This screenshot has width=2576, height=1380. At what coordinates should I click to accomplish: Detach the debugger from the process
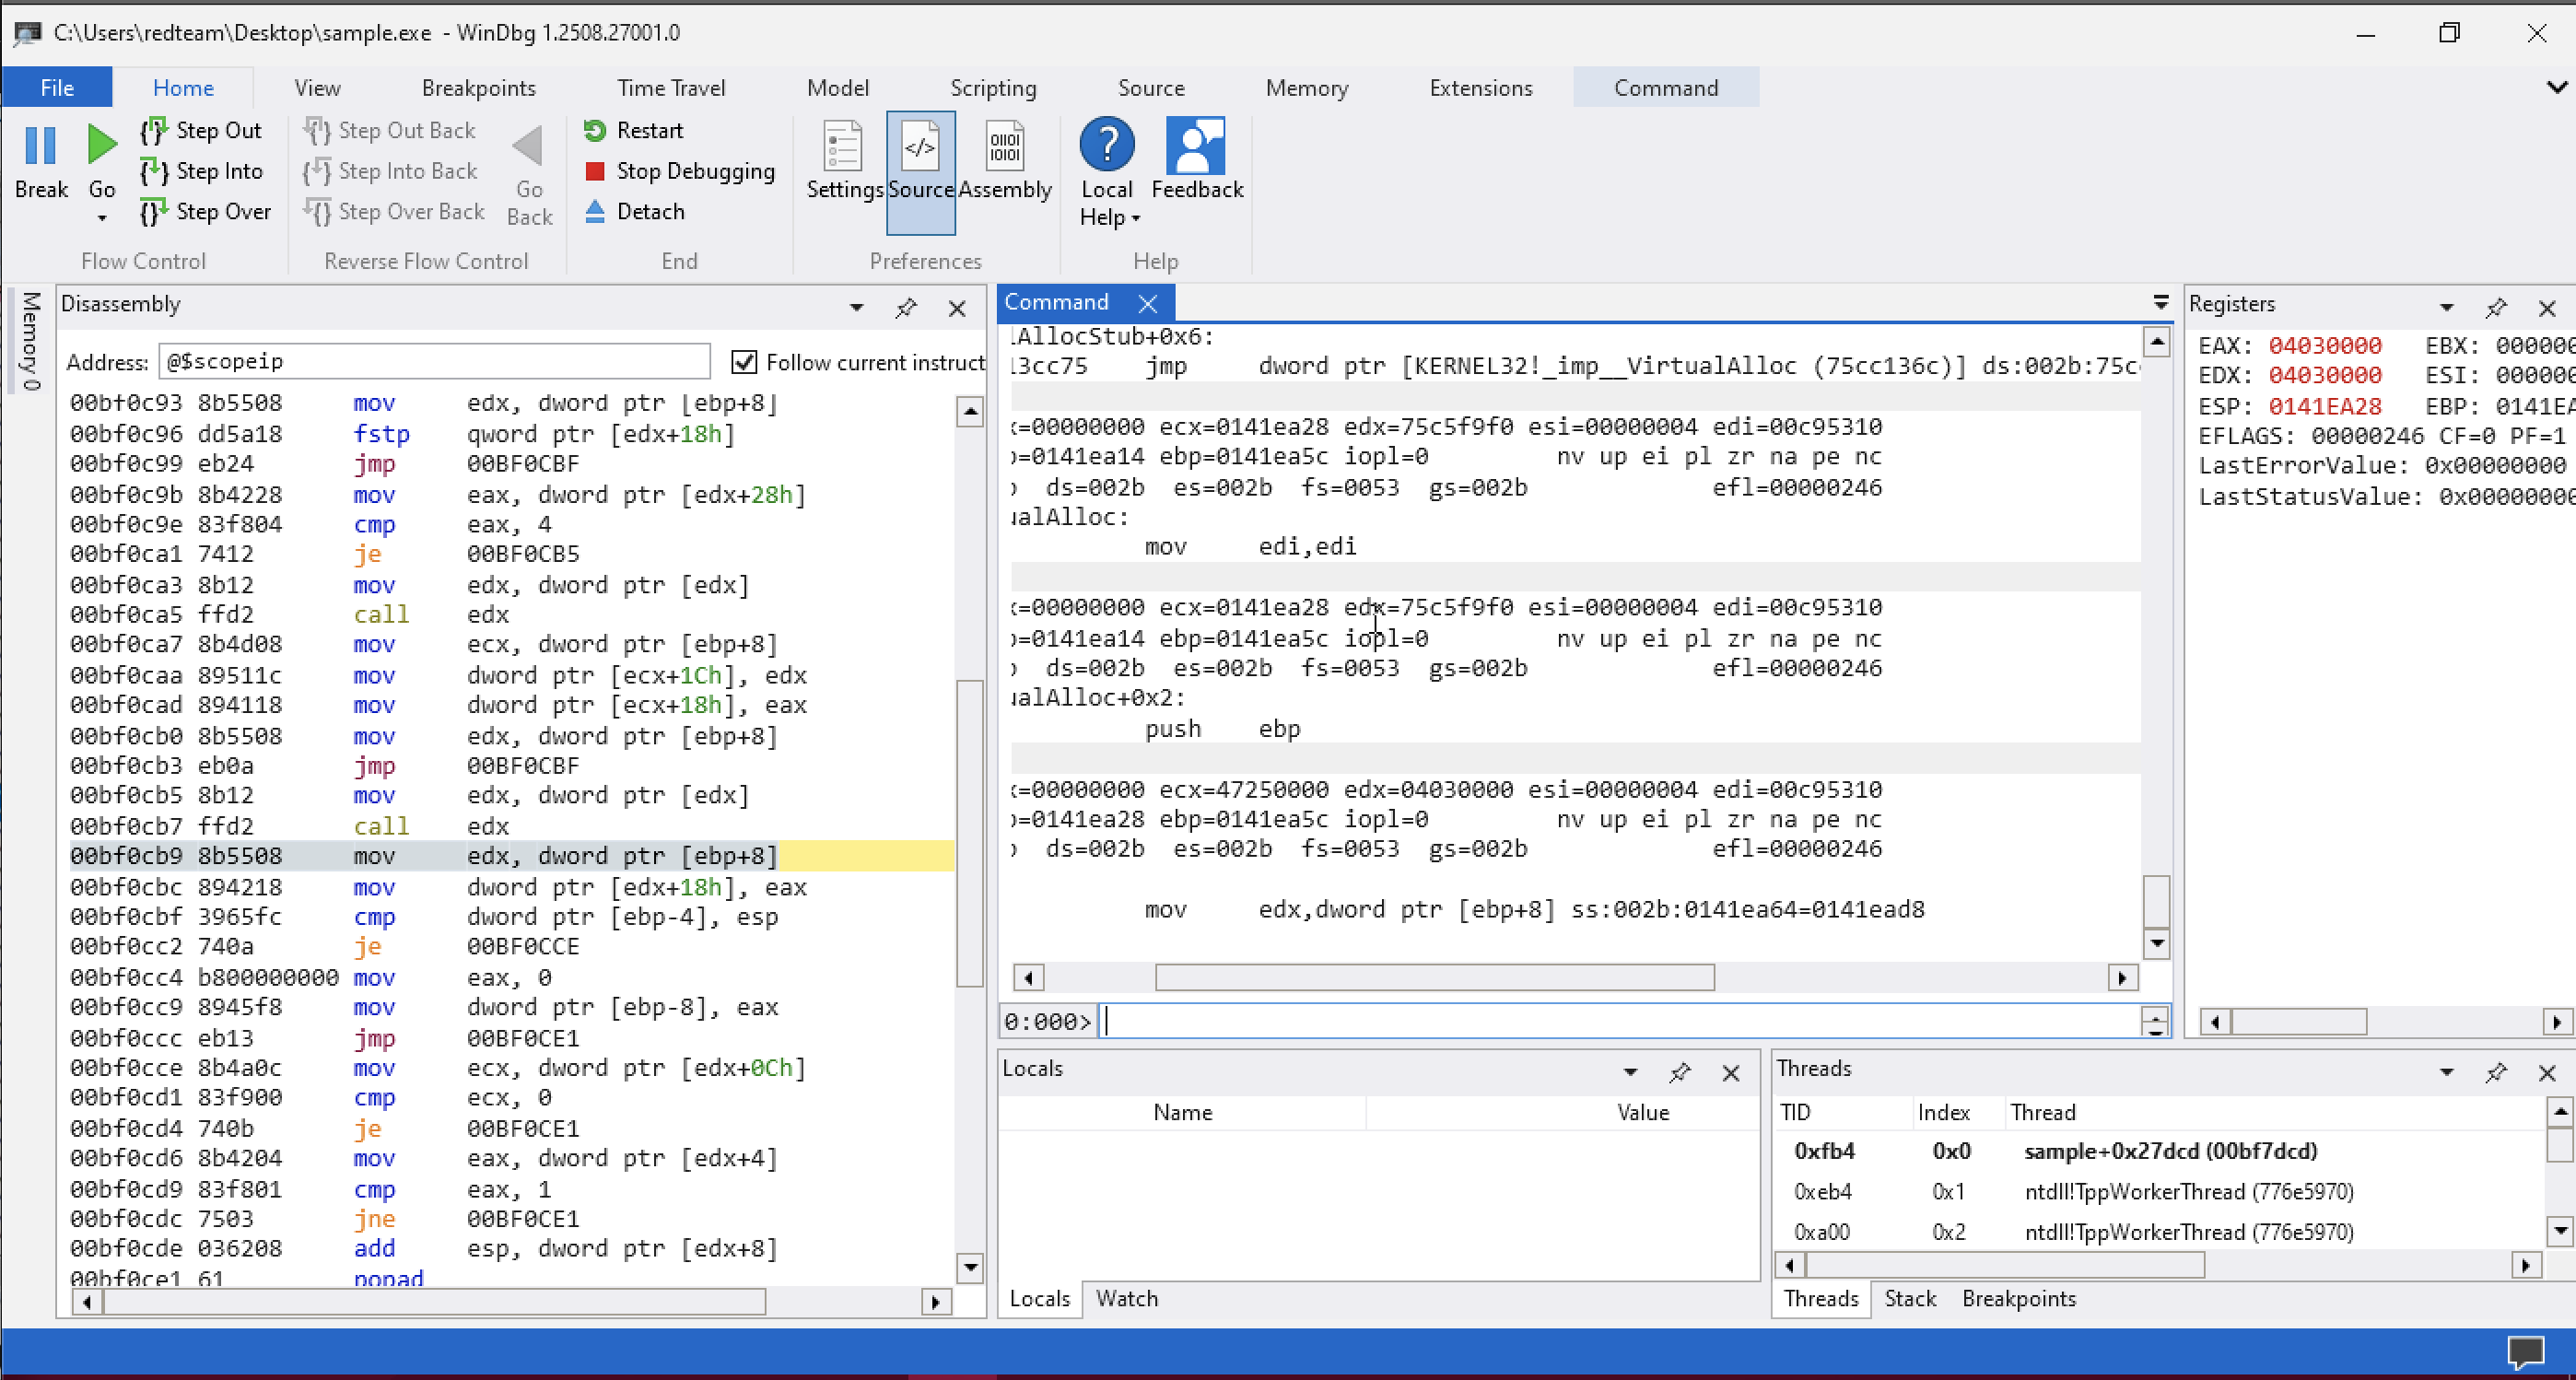coord(635,212)
